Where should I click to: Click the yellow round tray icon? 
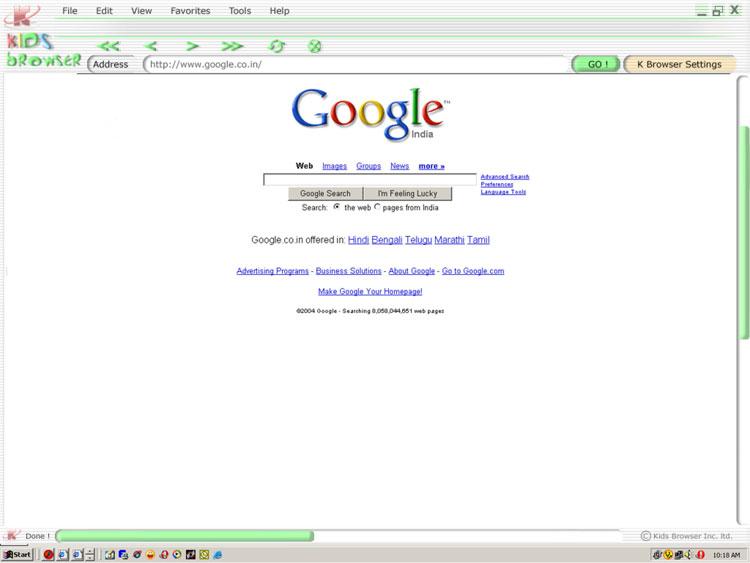668,555
